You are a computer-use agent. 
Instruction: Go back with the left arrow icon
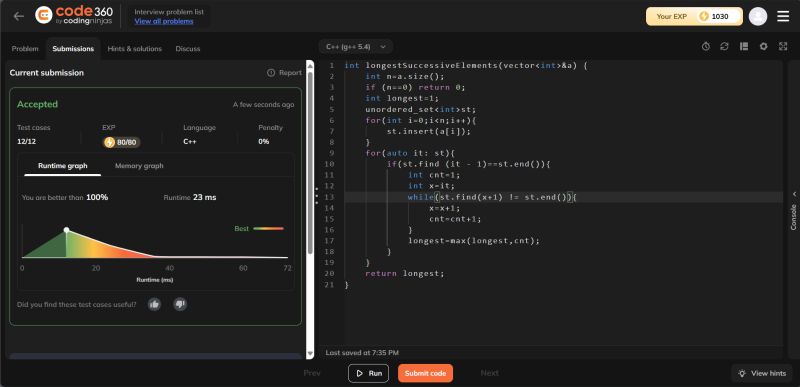coord(18,16)
